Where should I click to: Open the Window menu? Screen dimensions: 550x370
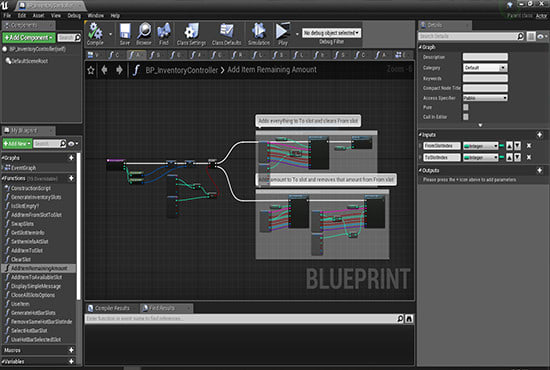click(95, 15)
